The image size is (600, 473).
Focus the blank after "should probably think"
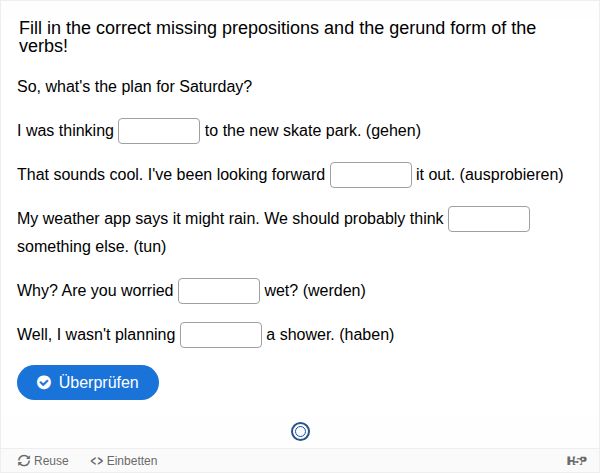click(x=489, y=219)
